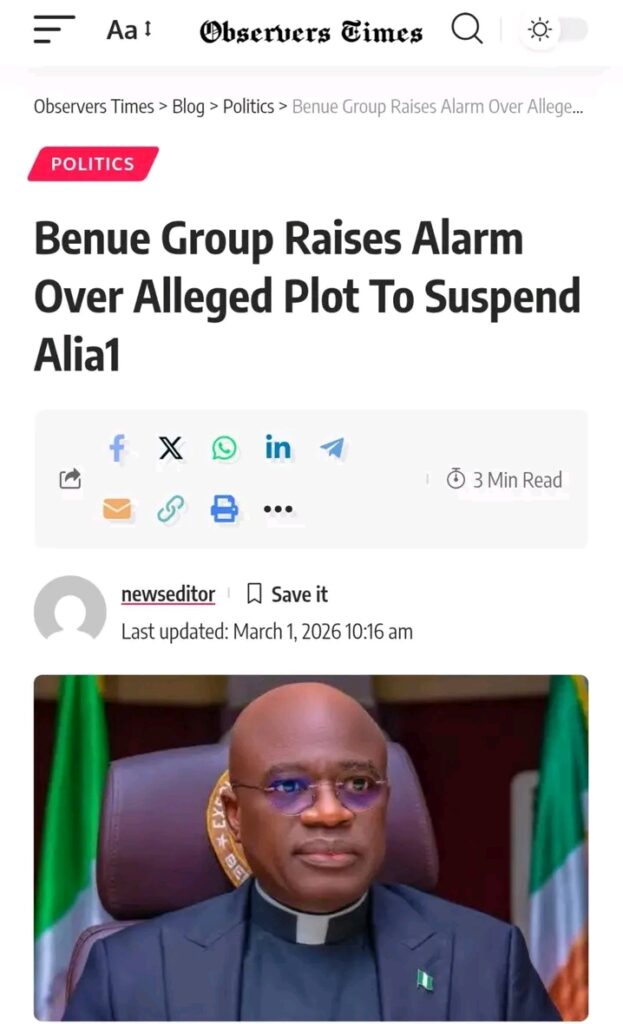
Task: Bookmark article with Save it
Action: (288, 594)
